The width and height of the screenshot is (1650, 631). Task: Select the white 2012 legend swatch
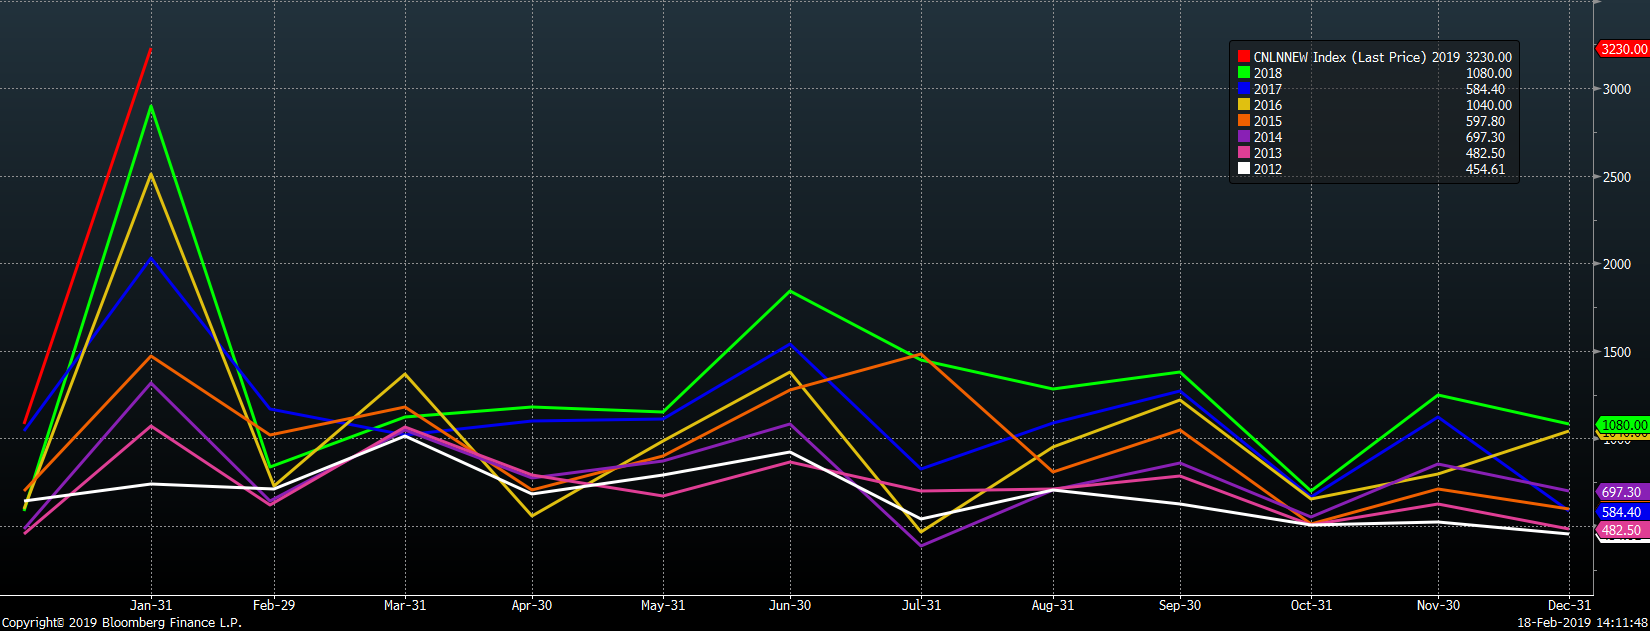(1244, 169)
